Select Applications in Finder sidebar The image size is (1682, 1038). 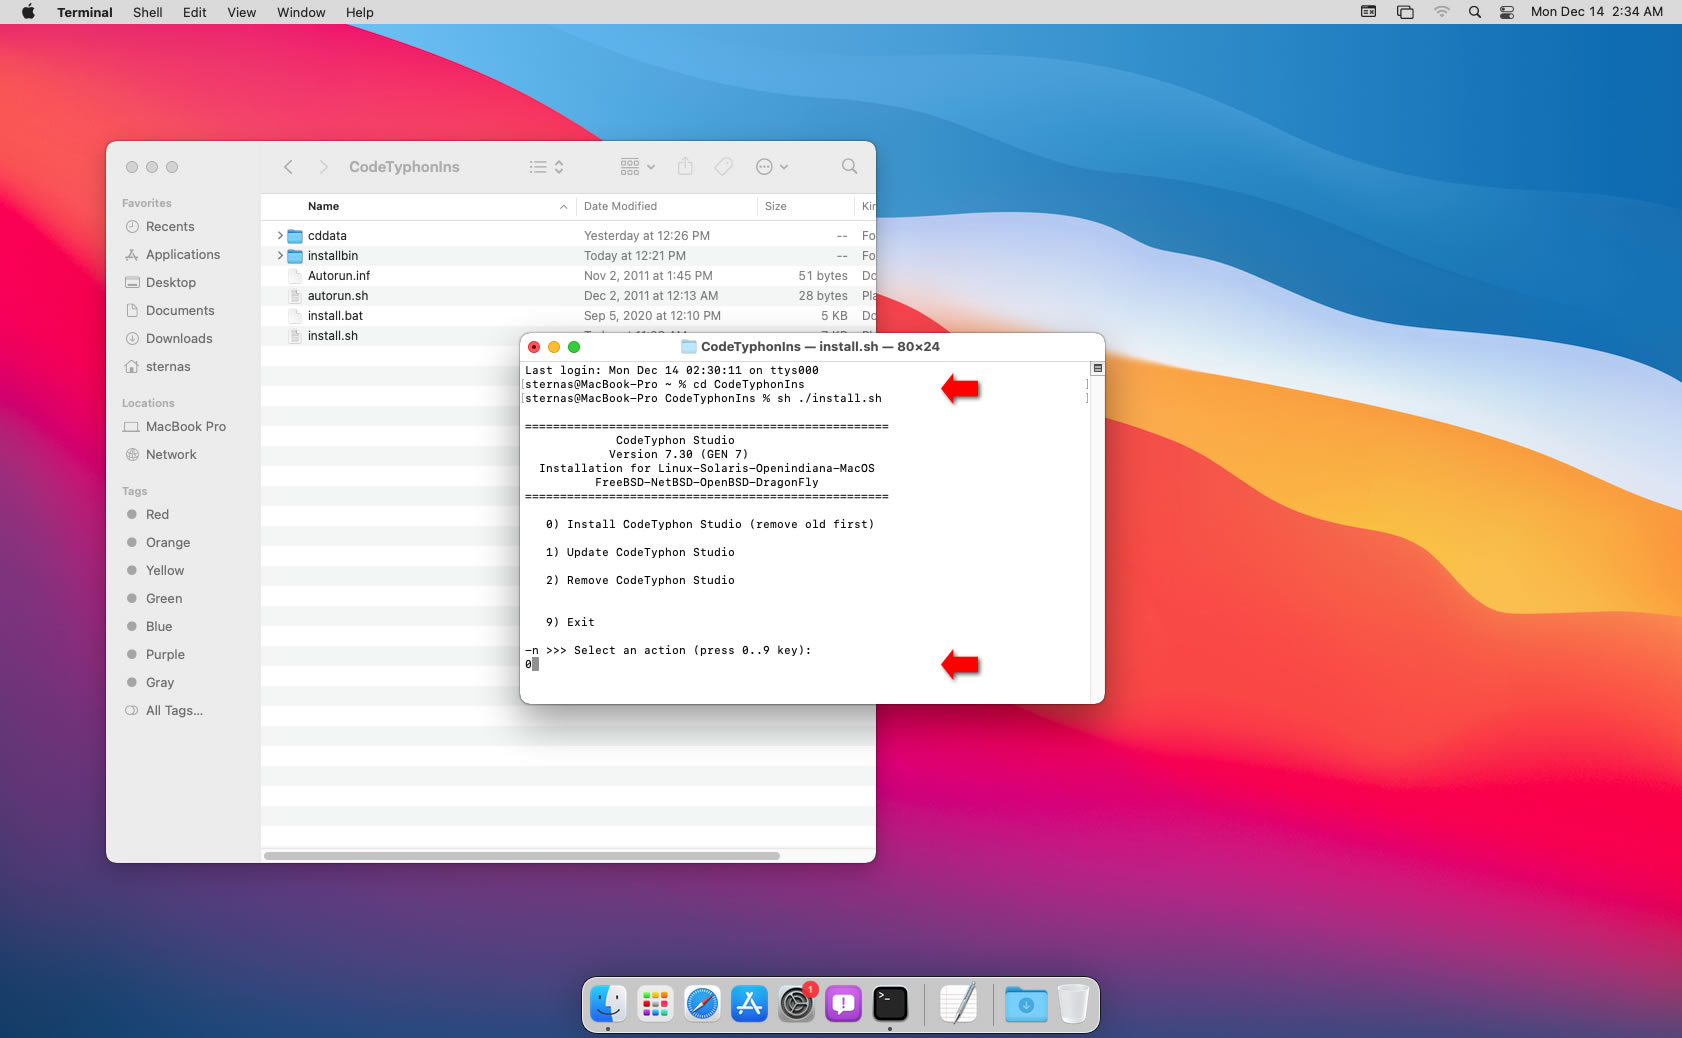click(x=172, y=255)
